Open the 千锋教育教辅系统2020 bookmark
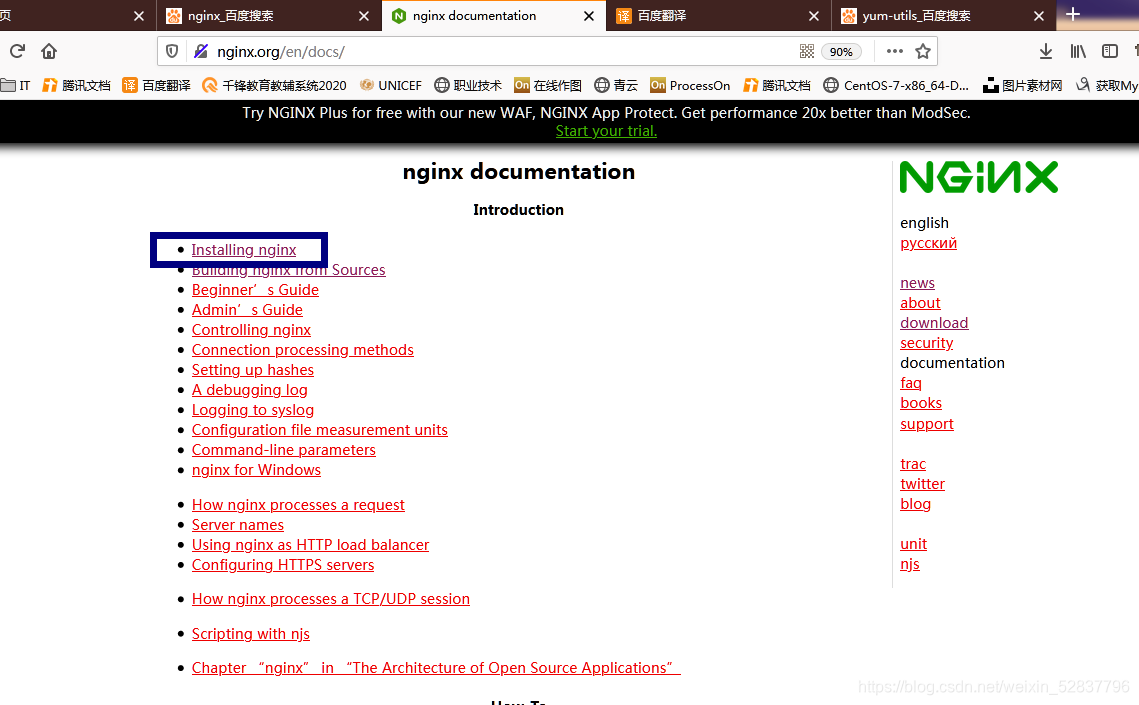Image resolution: width=1139 pixels, height=705 pixels. point(275,86)
